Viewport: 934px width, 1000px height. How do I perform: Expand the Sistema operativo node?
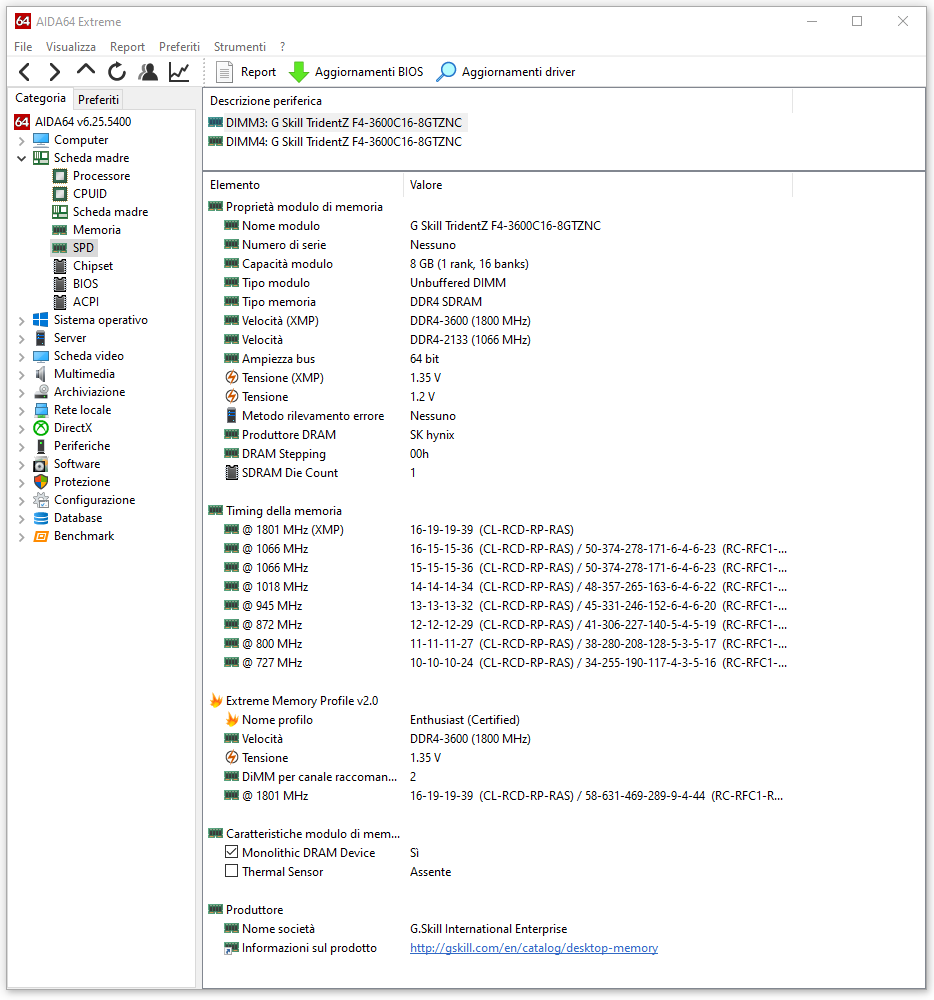click(x=22, y=321)
